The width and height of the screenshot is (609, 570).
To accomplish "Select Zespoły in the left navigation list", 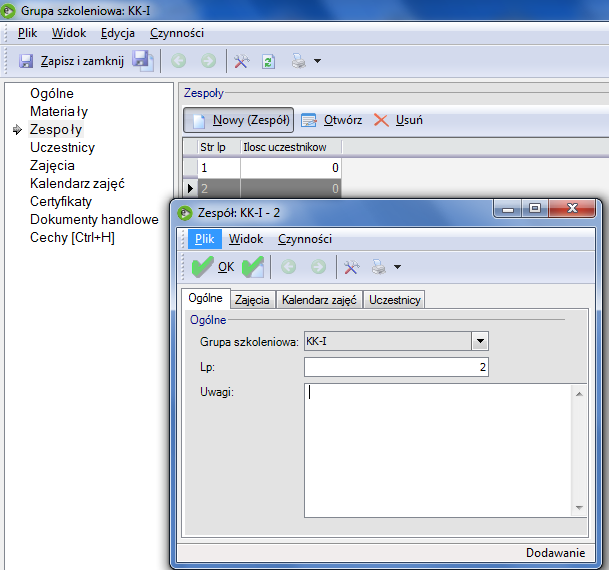I will (56, 129).
